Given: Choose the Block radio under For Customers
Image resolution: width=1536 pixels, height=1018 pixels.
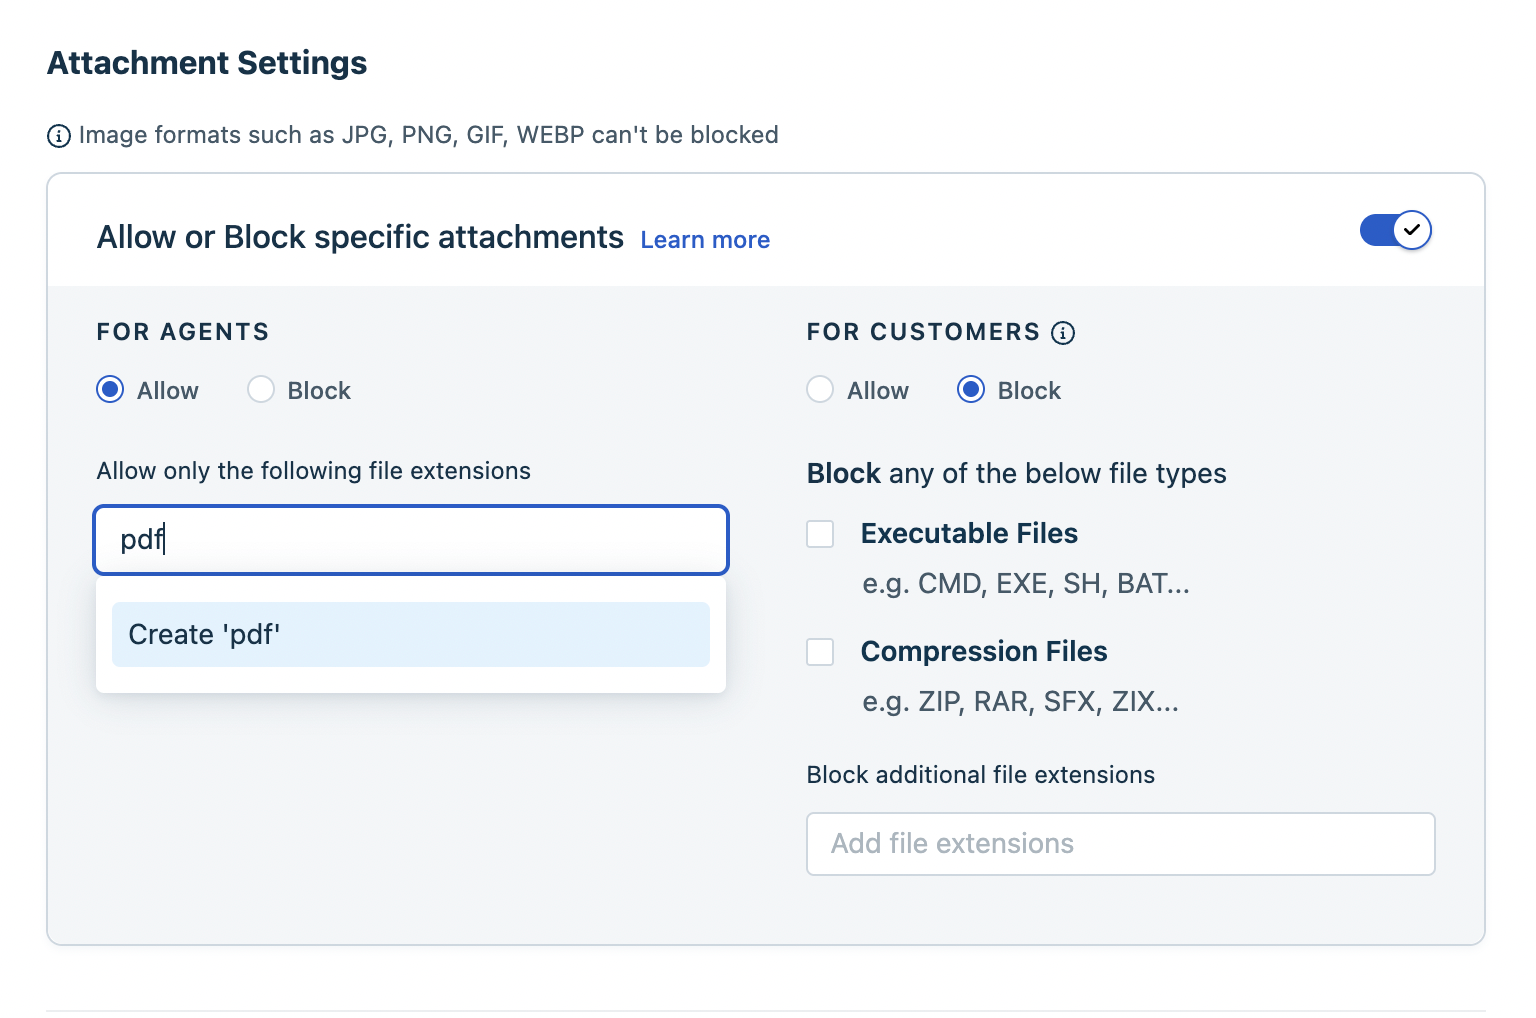Looking at the screenshot, I should pyautogui.click(x=971, y=390).
